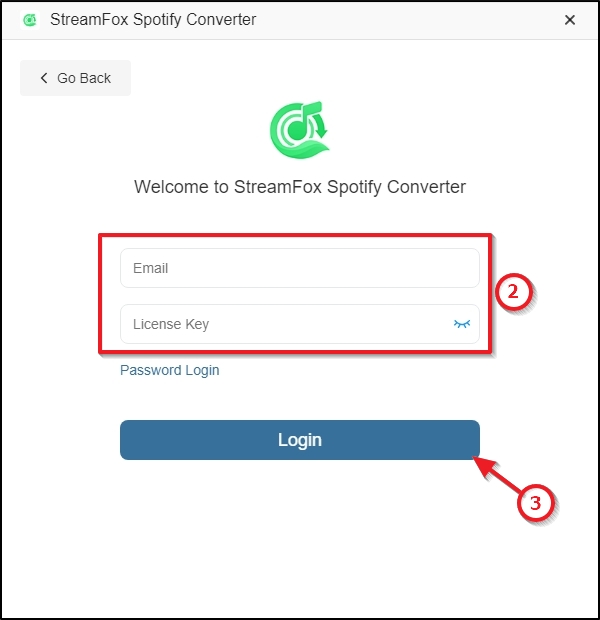
Task: Focus the License Key input field
Action: [300, 324]
